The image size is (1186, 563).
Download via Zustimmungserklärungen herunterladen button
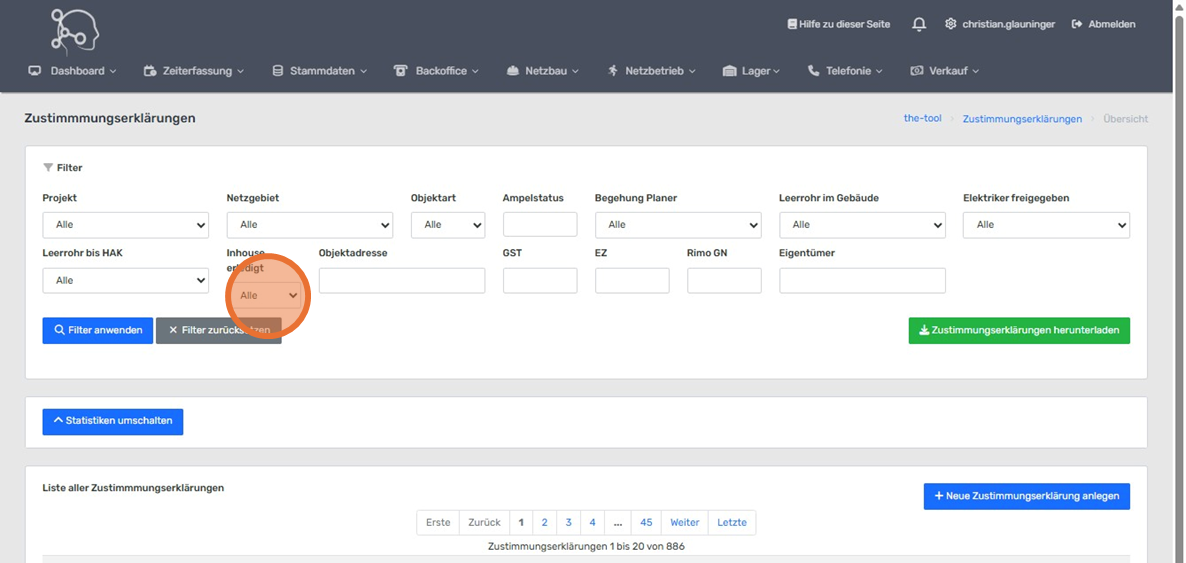click(x=1019, y=330)
